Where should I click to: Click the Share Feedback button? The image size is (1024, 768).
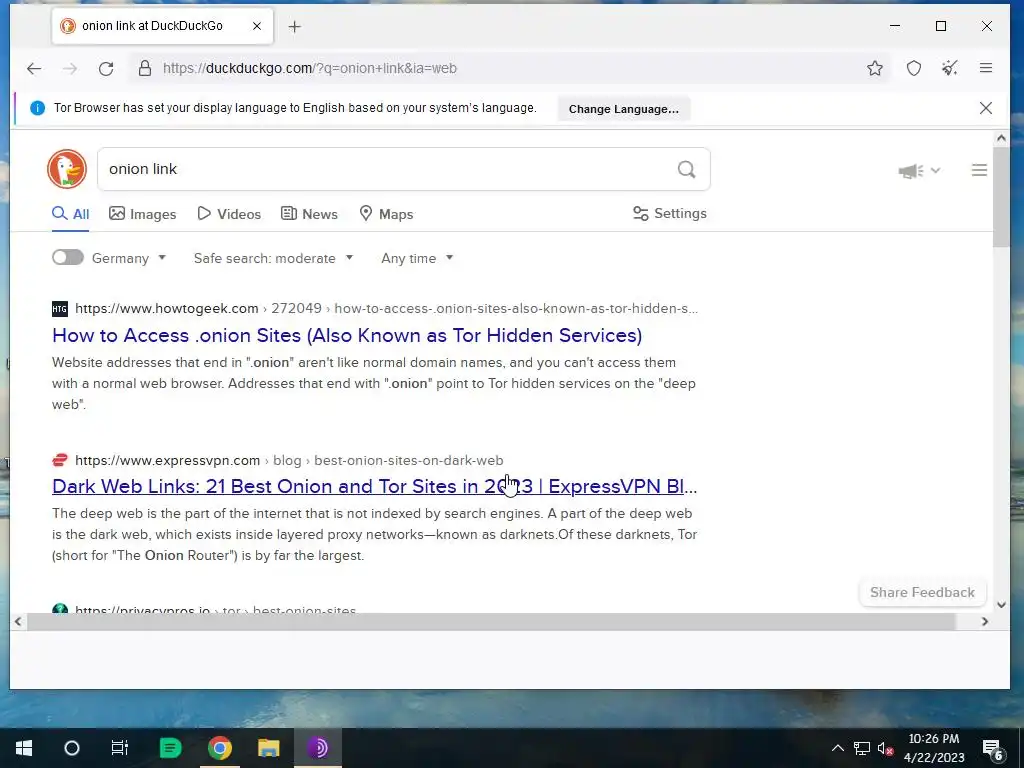point(922,592)
